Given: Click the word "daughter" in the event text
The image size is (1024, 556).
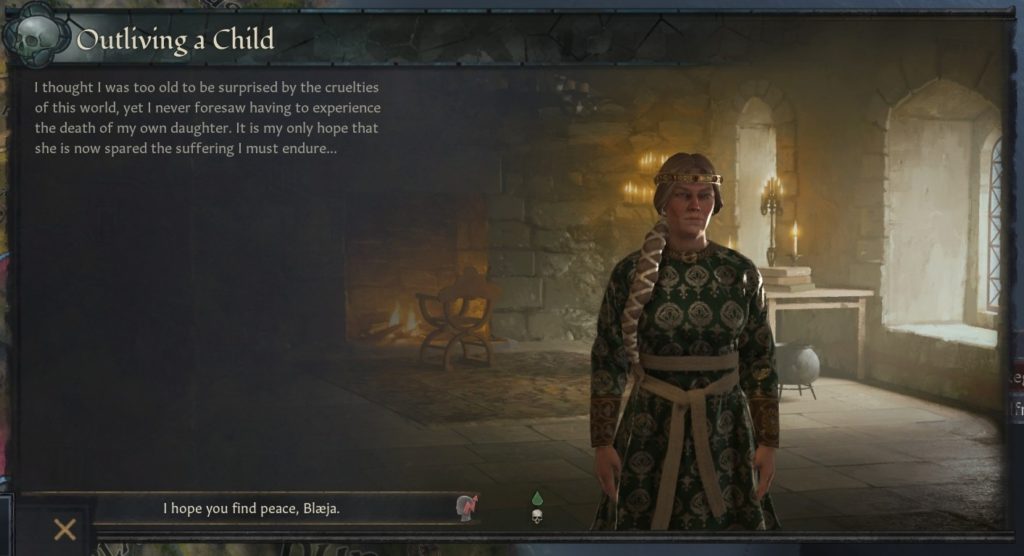Looking at the screenshot, I should [x=198, y=128].
